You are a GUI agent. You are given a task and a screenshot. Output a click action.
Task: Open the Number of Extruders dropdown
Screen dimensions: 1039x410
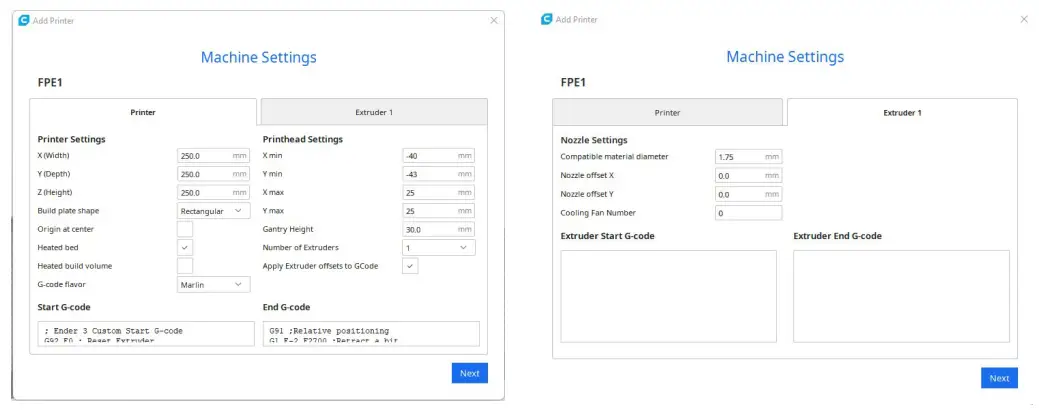438,247
